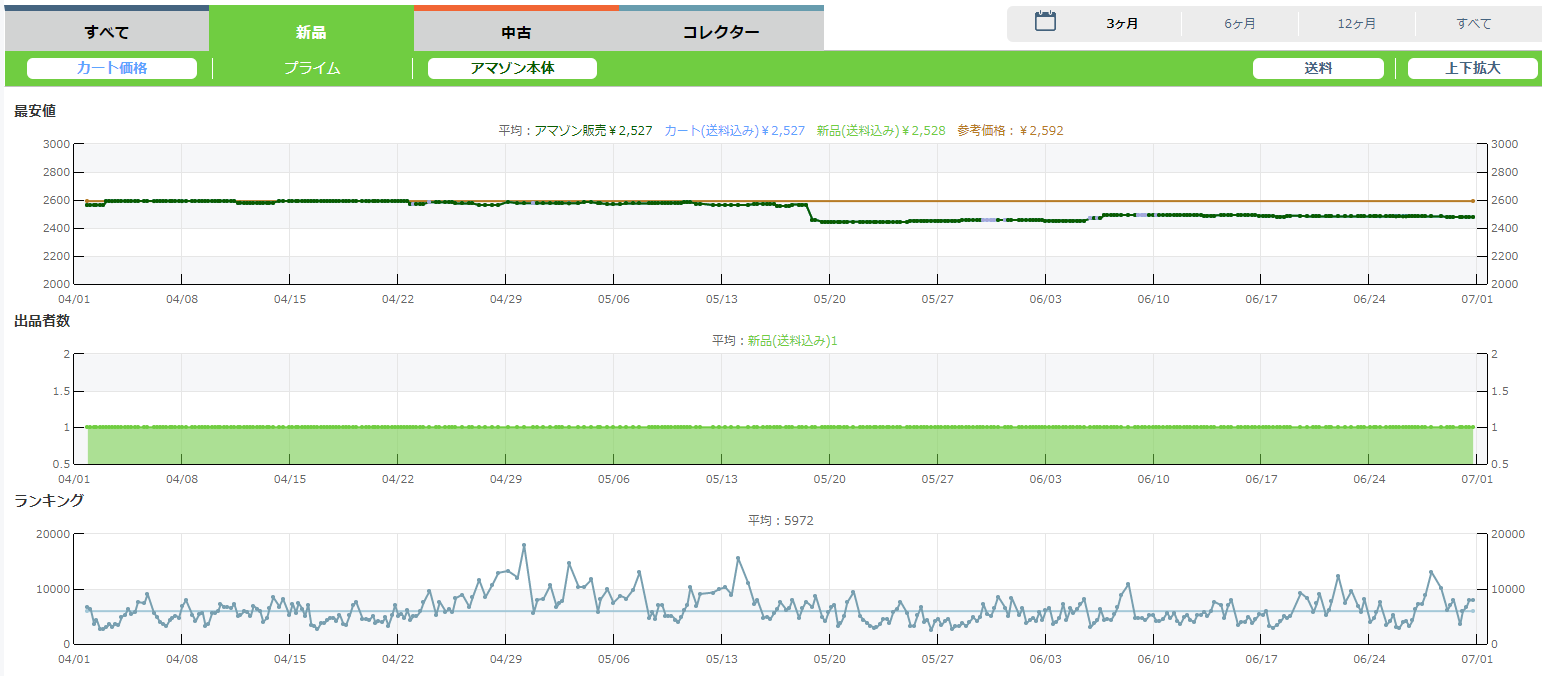Screen dimensions: 1542x676
Task: Switch to the すべて condition tab
Action: [106, 32]
